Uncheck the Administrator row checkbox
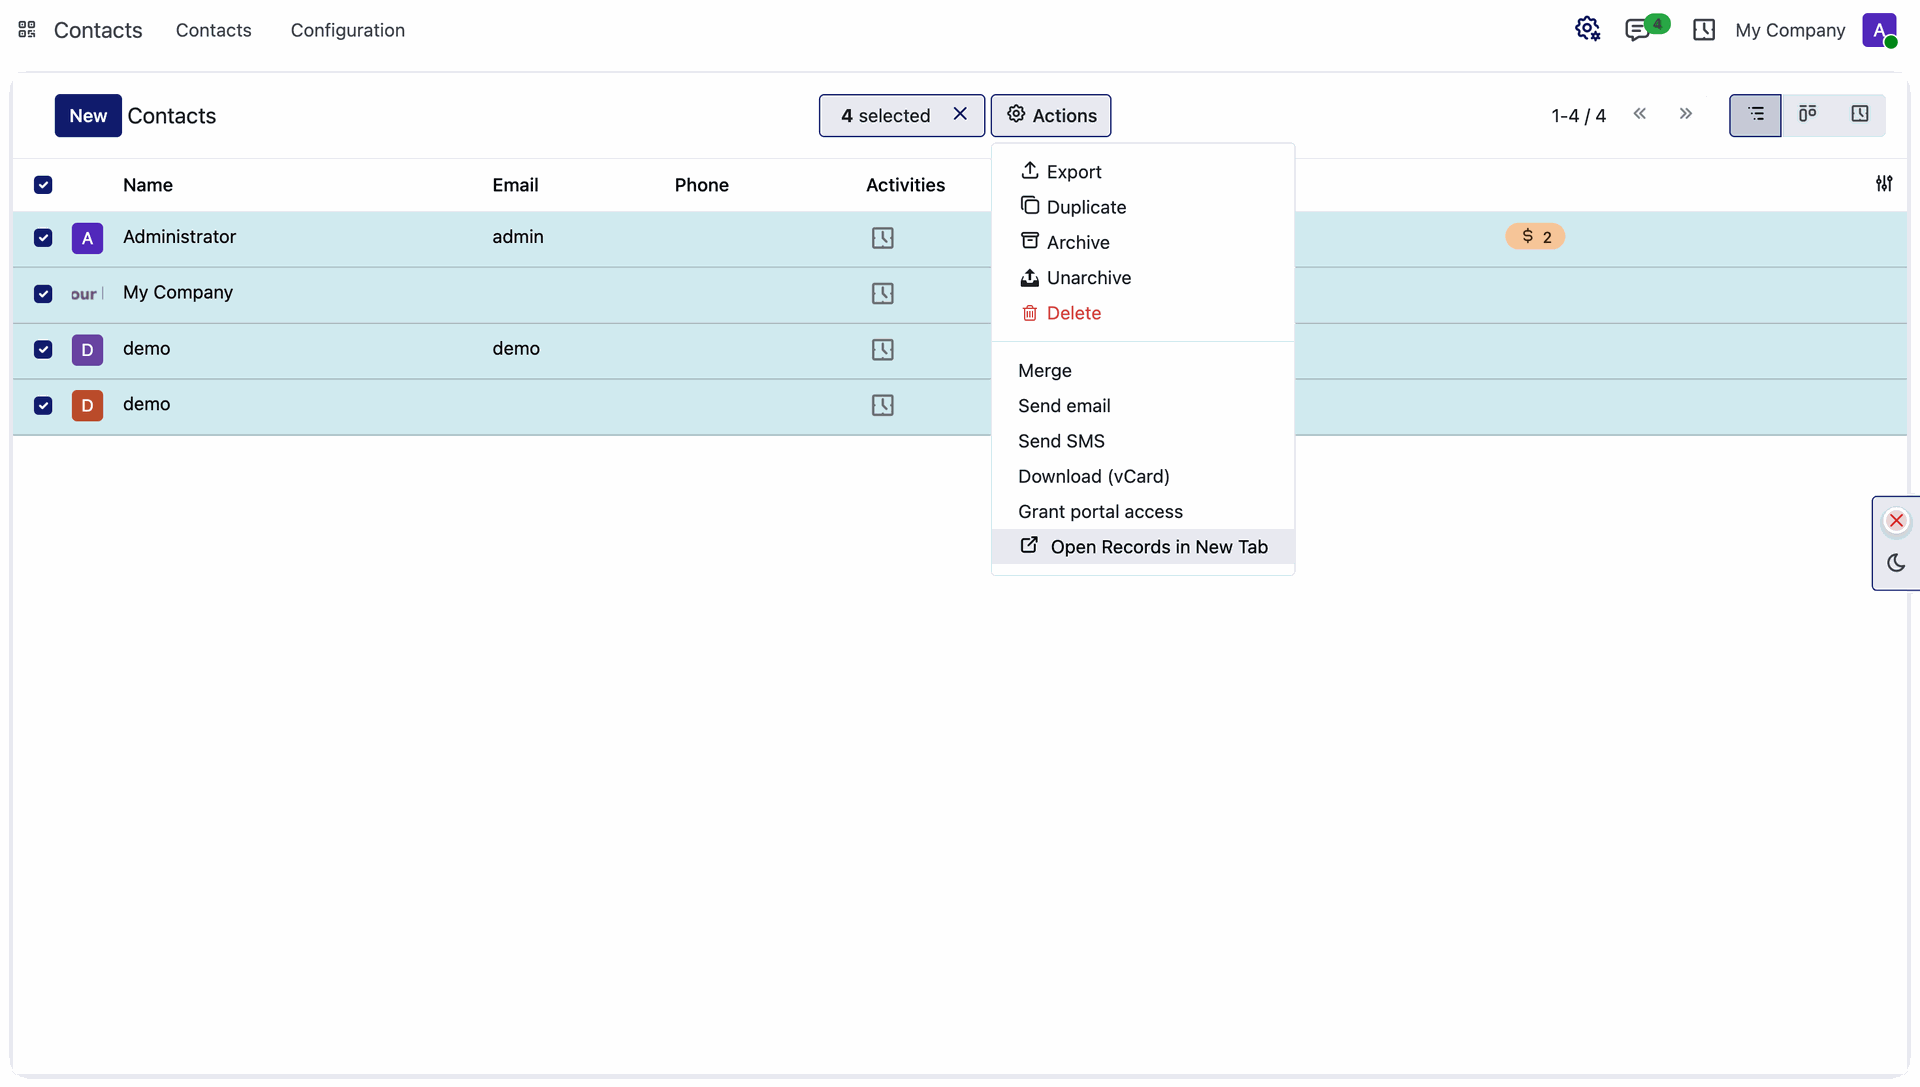 pos(43,238)
